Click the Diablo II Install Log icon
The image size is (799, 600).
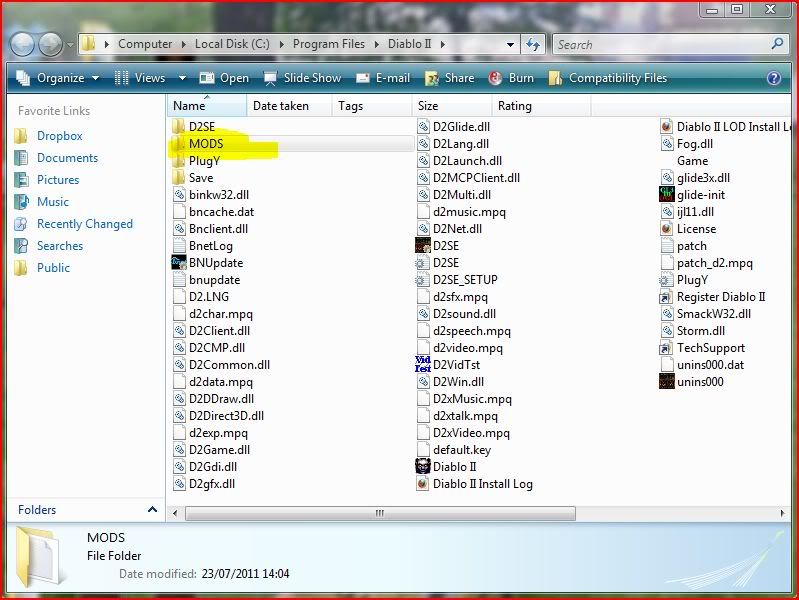click(x=423, y=484)
